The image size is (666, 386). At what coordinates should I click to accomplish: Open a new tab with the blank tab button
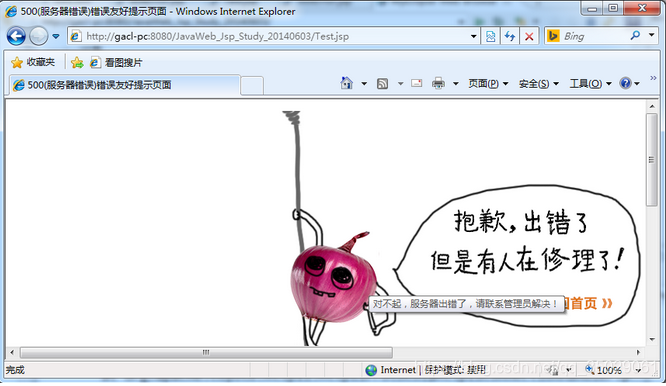coord(252,86)
